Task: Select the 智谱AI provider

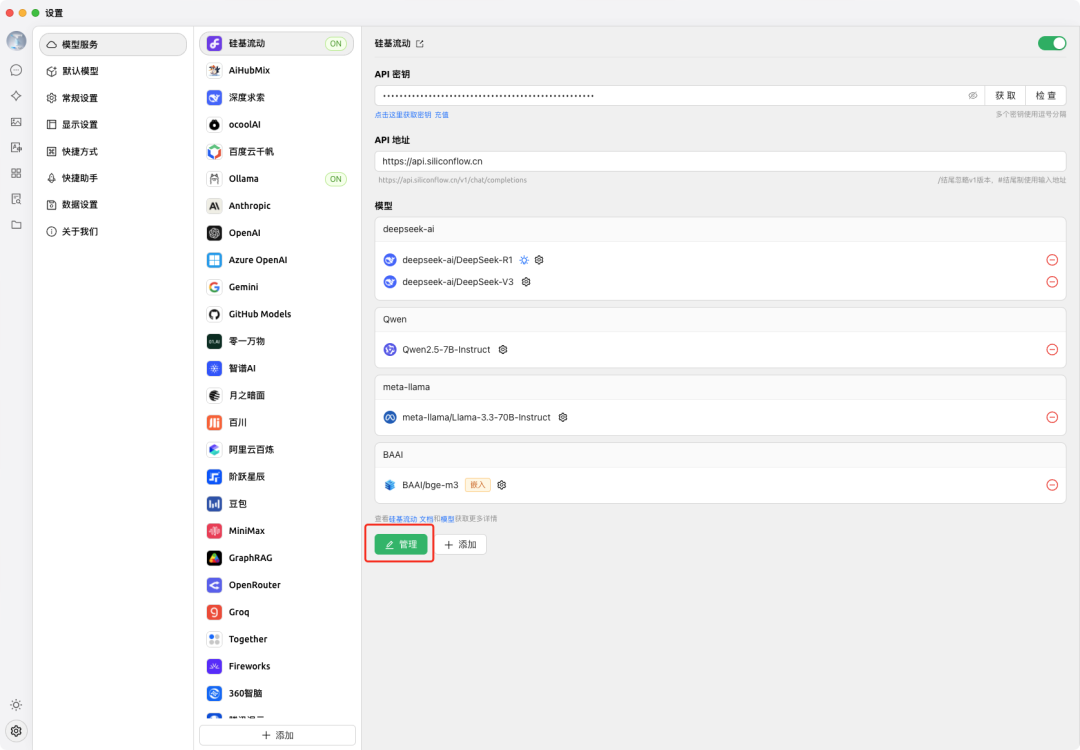Action: (x=277, y=368)
